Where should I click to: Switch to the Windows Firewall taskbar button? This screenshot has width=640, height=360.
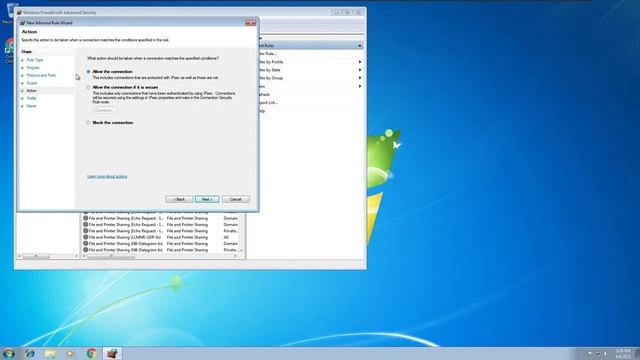click(x=112, y=353)
